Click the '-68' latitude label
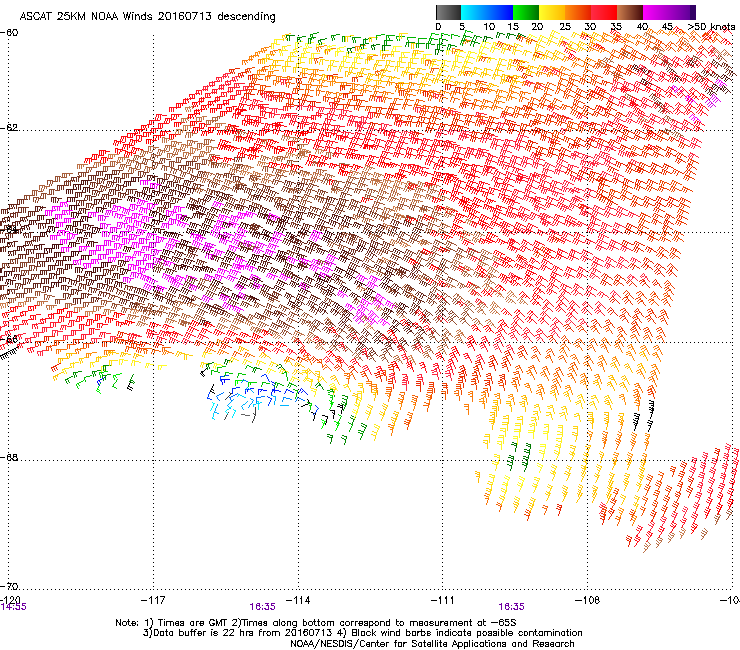The width and height of the screenshot is (740, 650). click(x=9, y=457)
